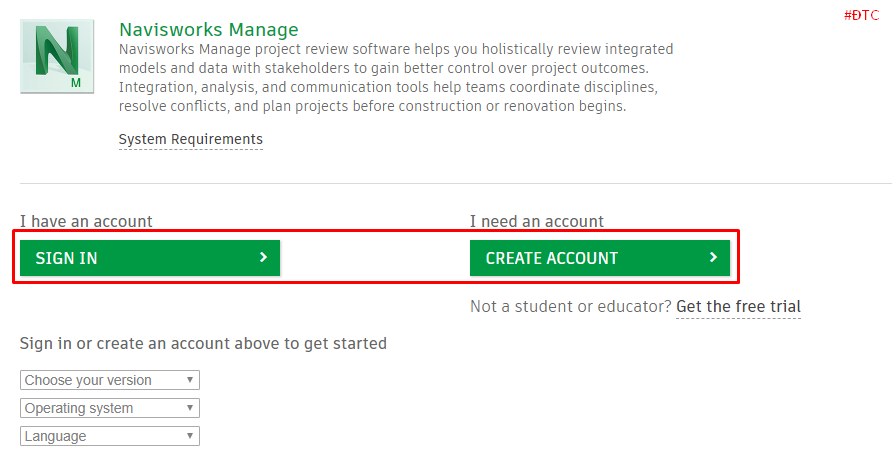Click the 'Not a student or educator?' text

point(570,307)
